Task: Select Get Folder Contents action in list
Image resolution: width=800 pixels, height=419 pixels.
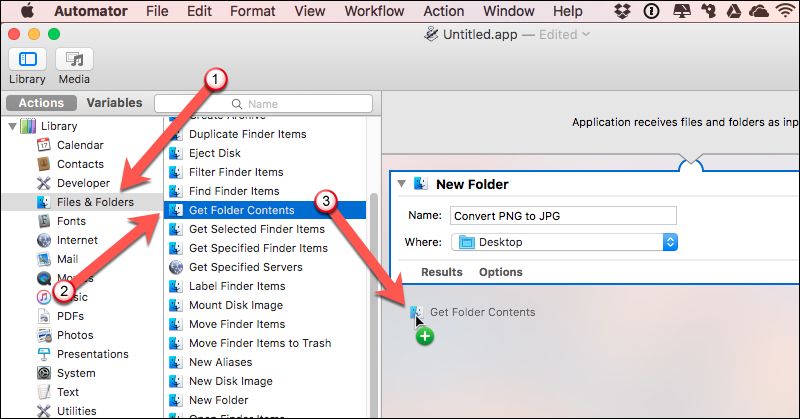Action: pos(241,210)
